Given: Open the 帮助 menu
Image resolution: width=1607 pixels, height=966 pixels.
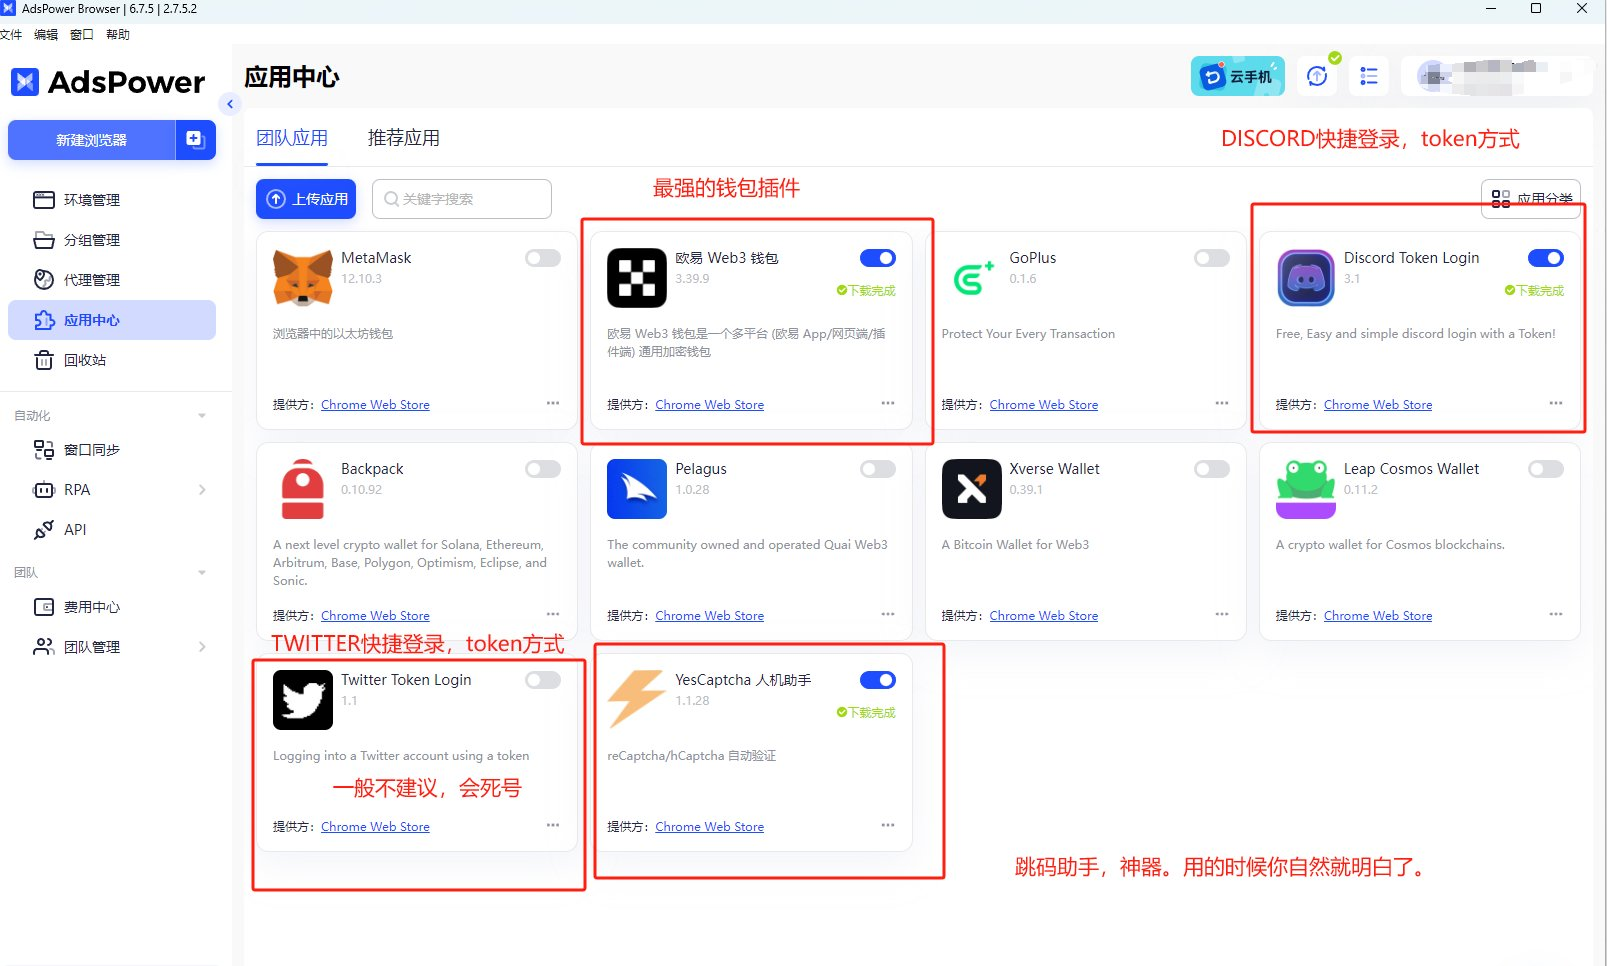Looking at the screenshot, I should click(x=118, y=34).
